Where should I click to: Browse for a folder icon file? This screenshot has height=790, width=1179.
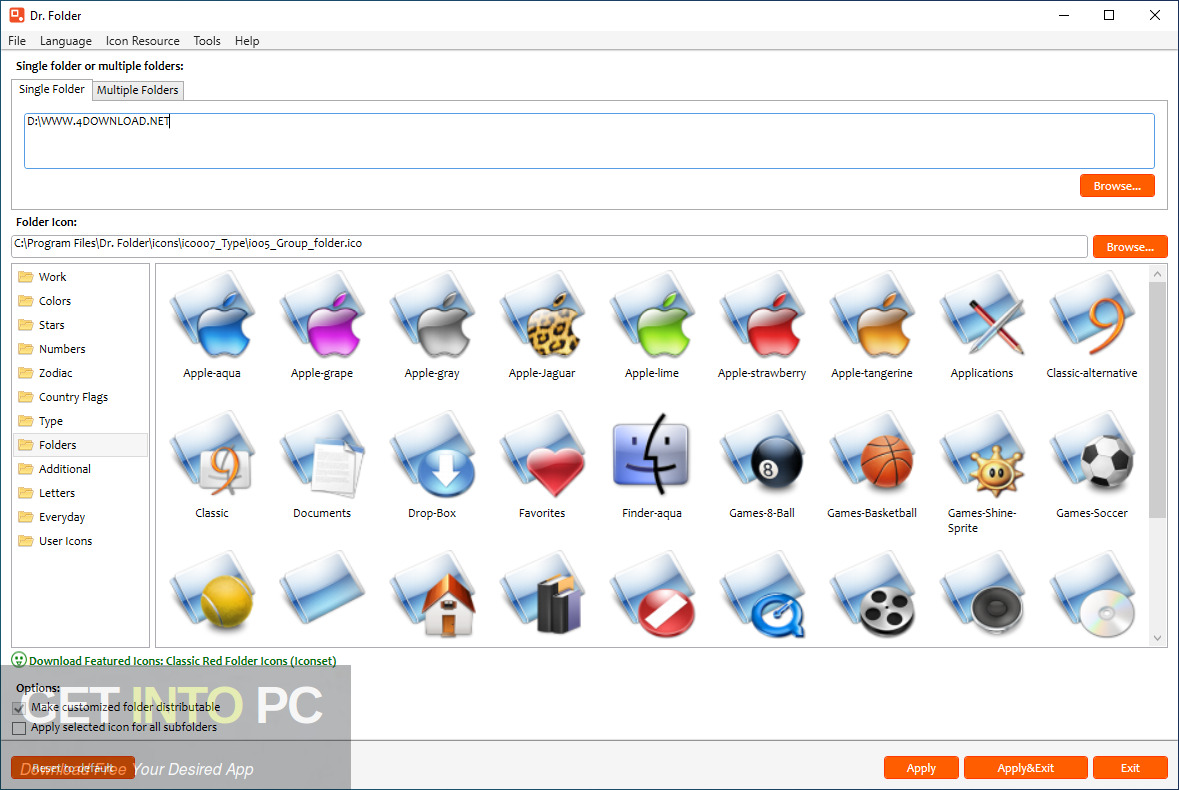[1129, 247]
